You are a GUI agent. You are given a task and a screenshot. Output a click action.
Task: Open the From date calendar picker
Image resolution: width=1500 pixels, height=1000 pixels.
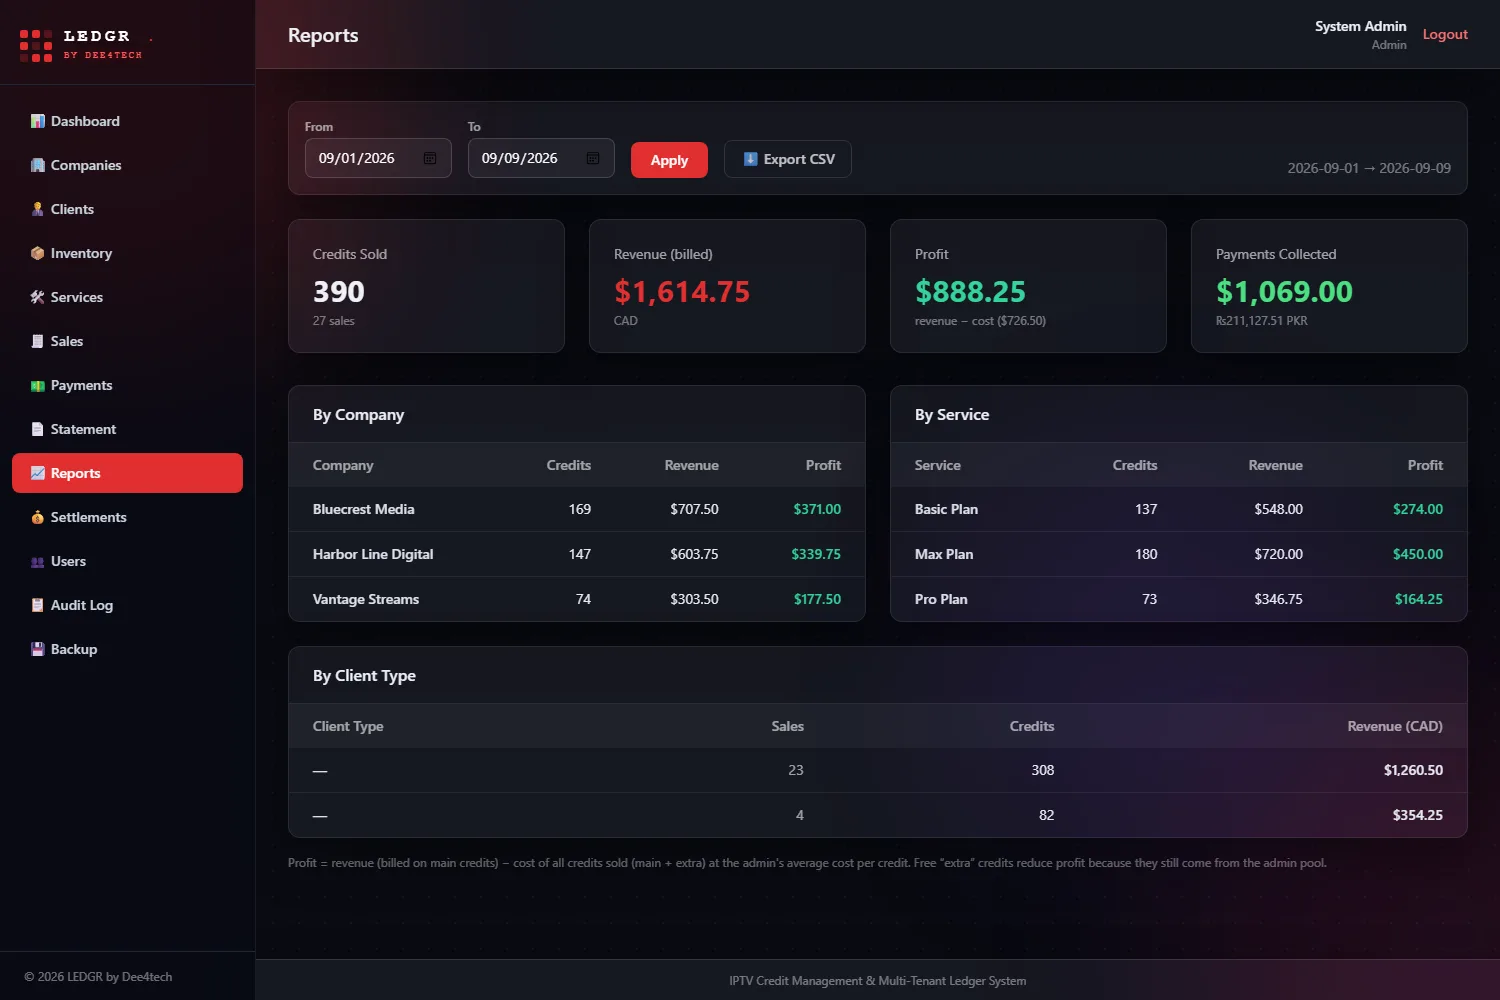click(430, 158)
